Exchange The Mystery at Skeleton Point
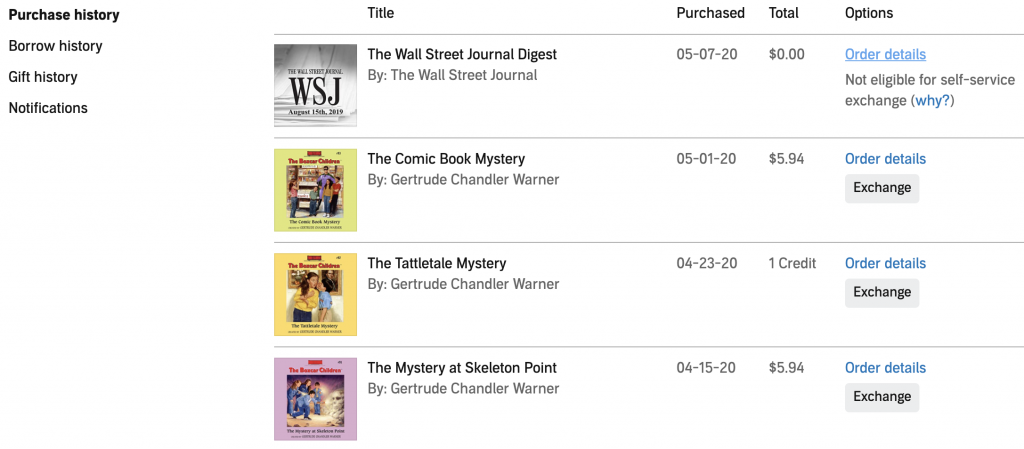 coord(882,397)
